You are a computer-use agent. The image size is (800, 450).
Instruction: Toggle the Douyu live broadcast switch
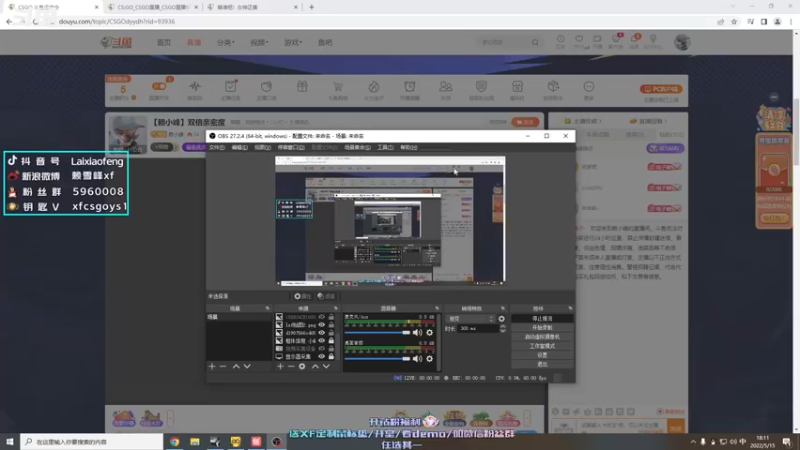point(159,86)
